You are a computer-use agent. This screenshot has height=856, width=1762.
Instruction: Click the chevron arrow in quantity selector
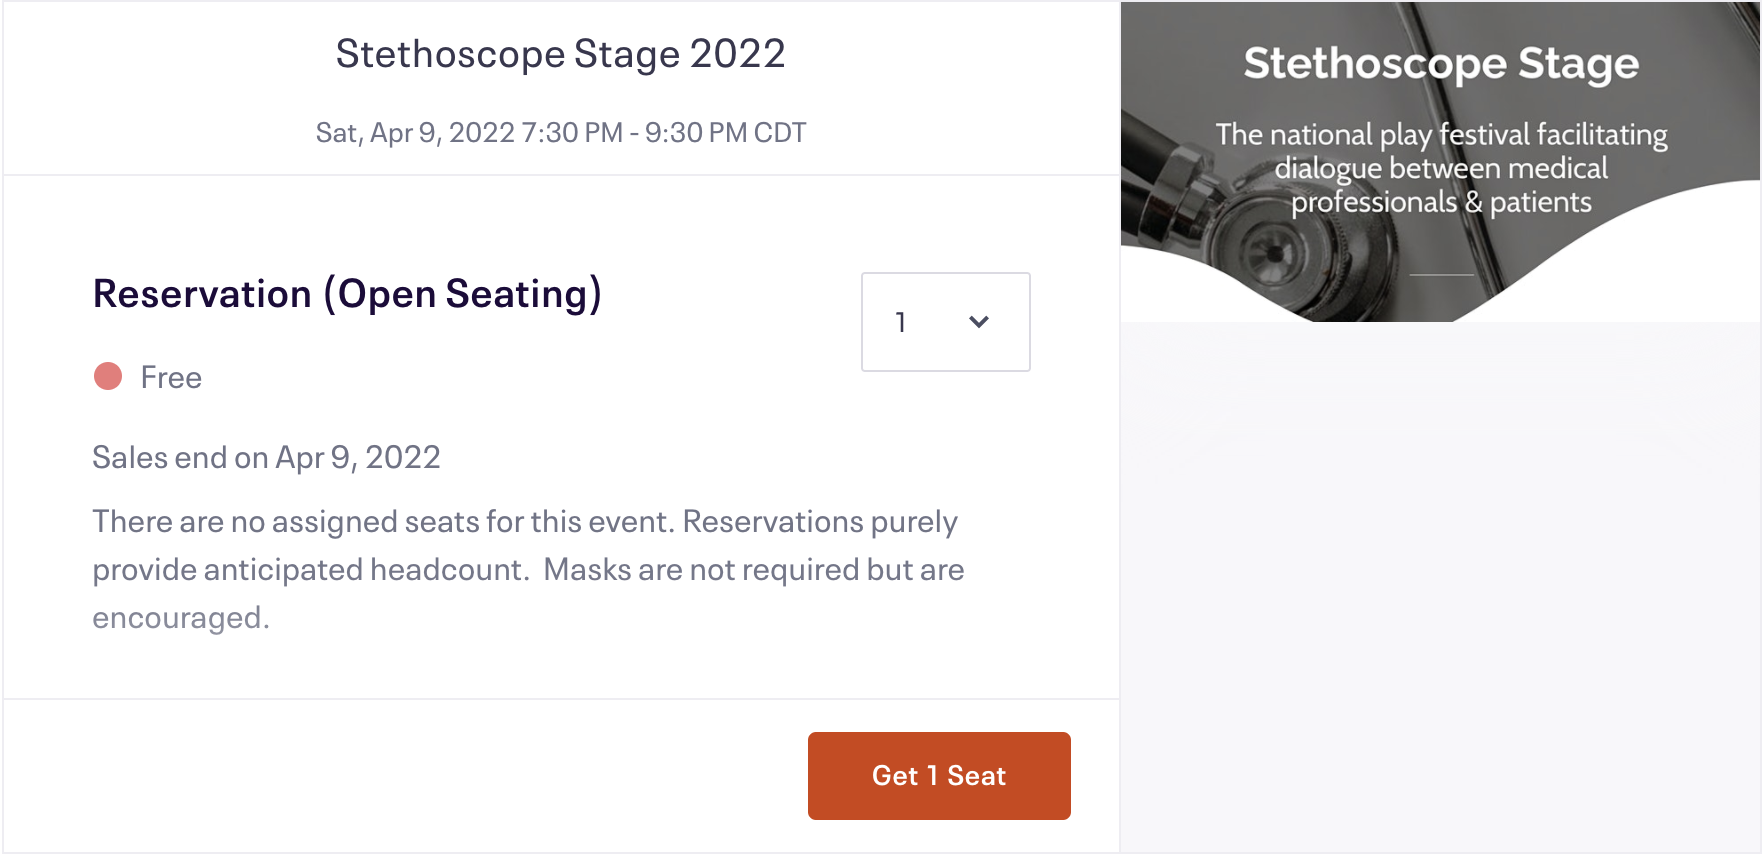tap(979, 322)
